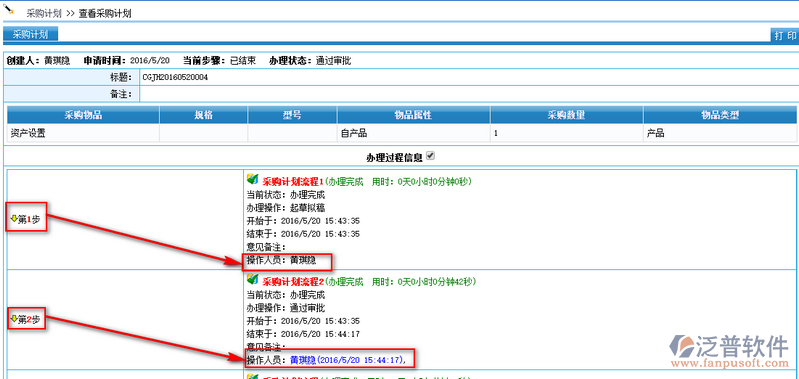Click the partially visible third process icon

point(252,376)
